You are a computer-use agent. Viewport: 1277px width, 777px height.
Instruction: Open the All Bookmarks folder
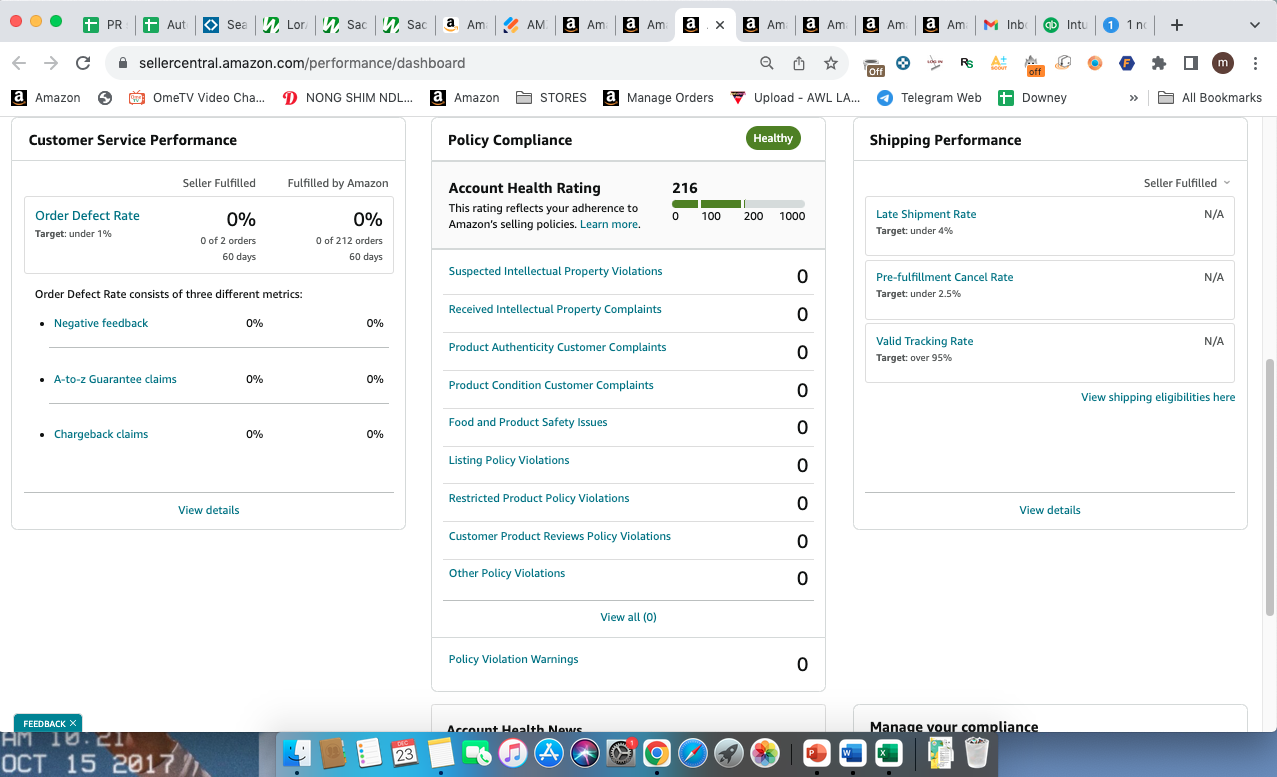click(x=1209, y=98)
